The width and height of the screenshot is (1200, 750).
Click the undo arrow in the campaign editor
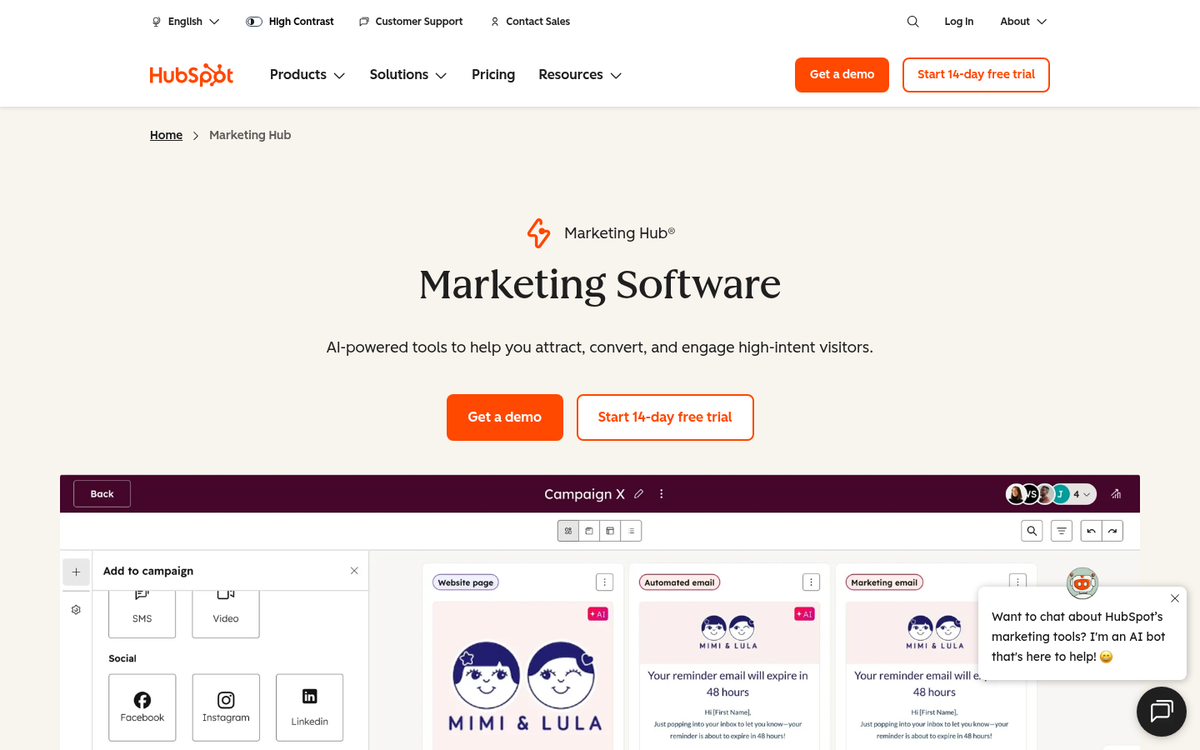[1090, 530]
